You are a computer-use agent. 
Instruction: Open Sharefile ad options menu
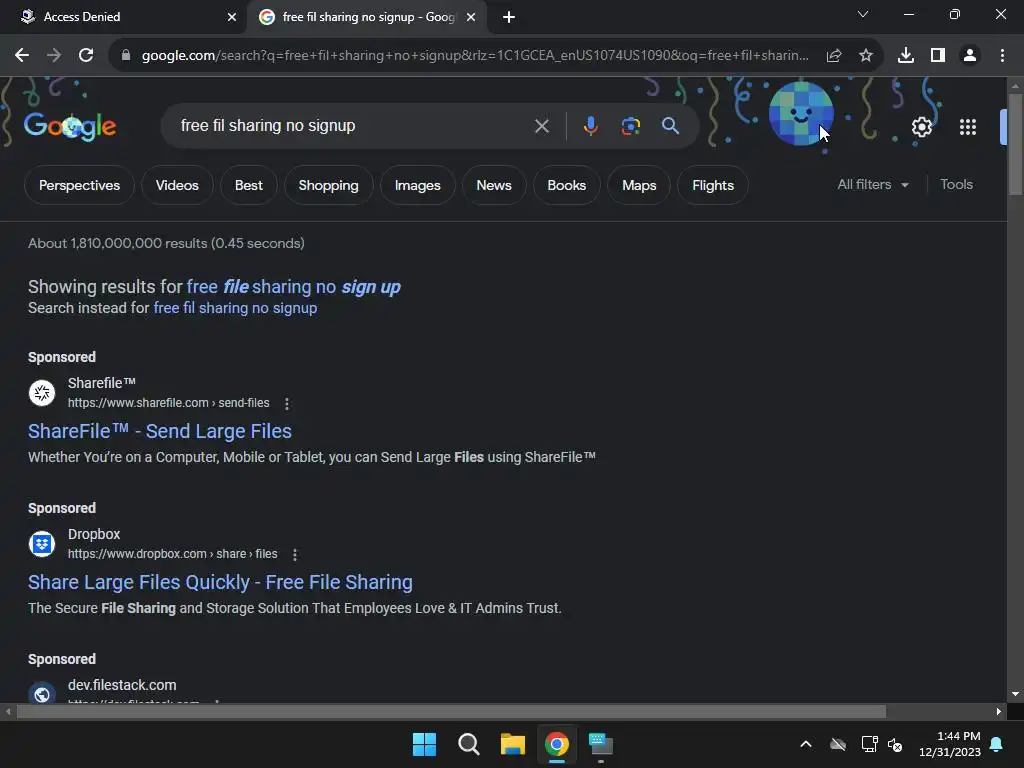pos(287,404)
